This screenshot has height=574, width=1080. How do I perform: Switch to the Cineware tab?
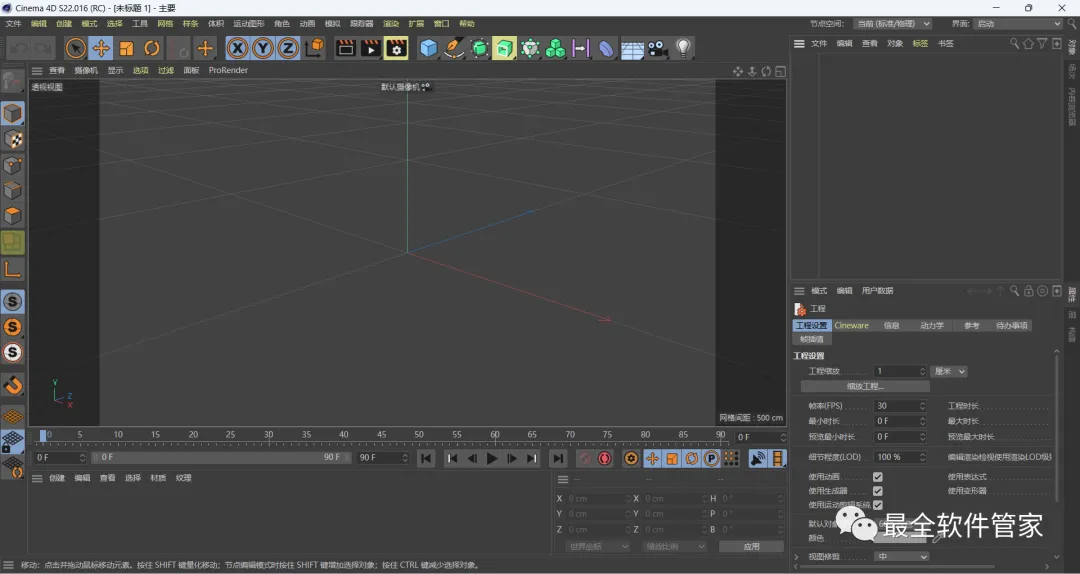tap(851, 326)
